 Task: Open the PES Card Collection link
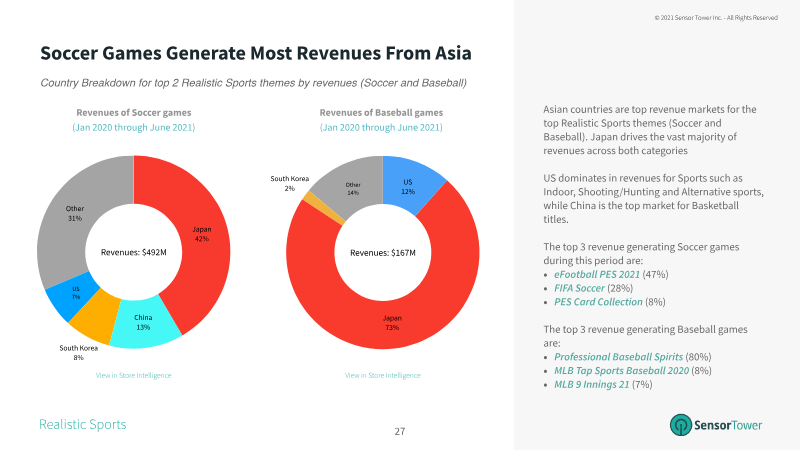pyautogui.click(x=598, y=302)
